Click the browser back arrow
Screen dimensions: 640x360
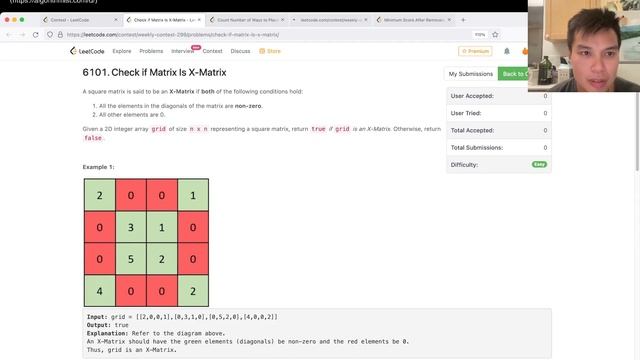pos(9,35)
